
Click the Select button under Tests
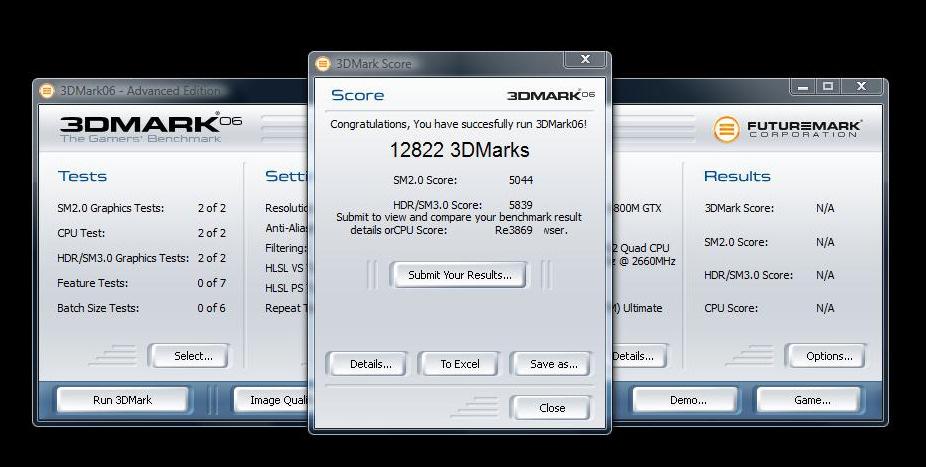[x=193, y=356]
